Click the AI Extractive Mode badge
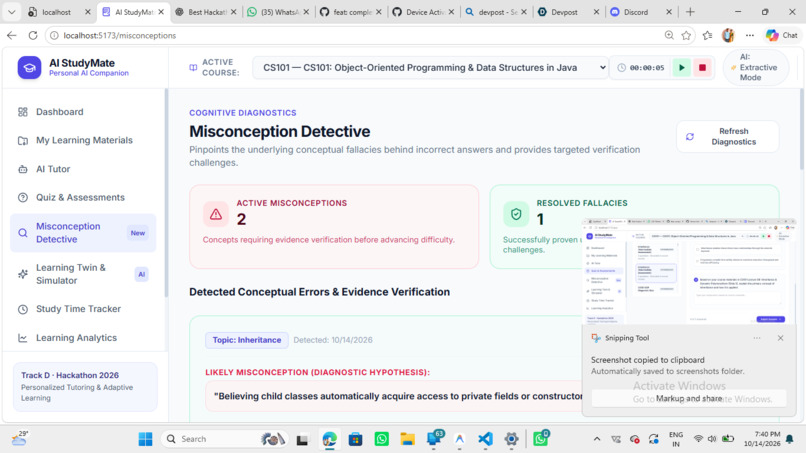Image resolution: width=806 pixels, height=453 pixels. (x=755, y=67)
